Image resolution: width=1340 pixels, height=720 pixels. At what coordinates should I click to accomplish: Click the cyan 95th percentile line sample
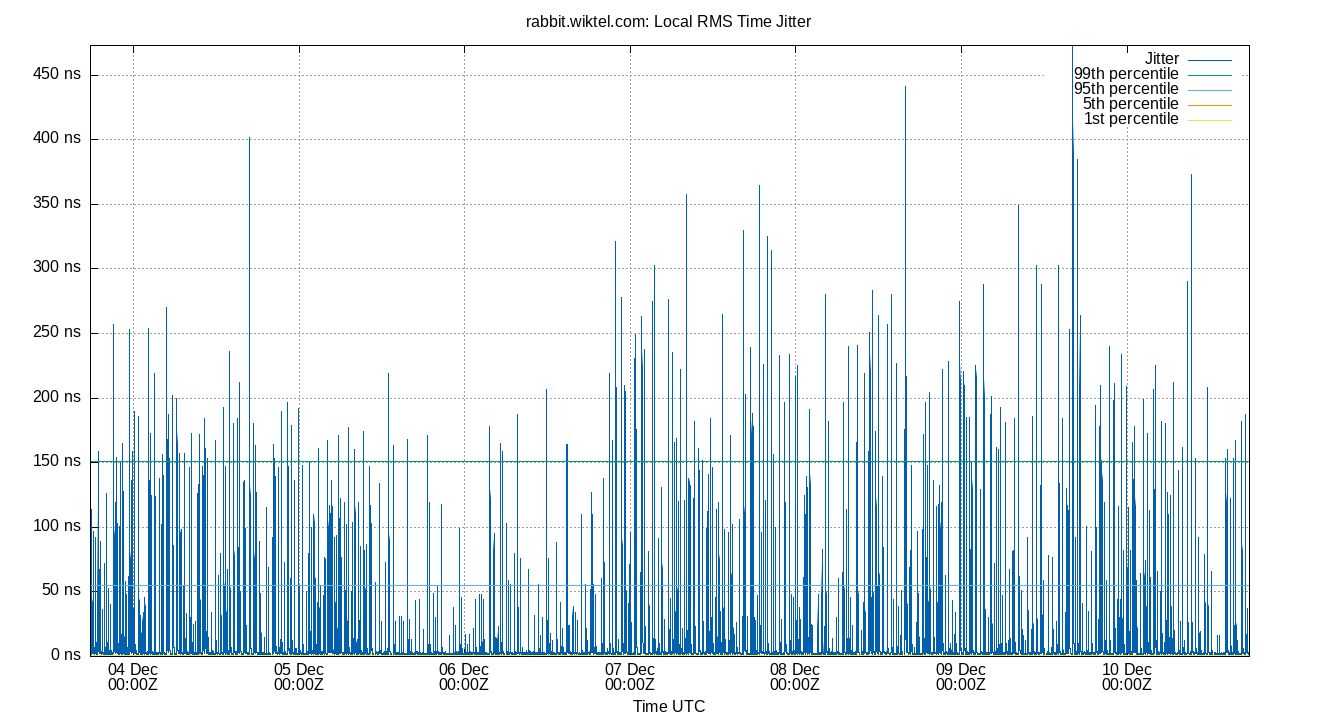[1210, 88]
